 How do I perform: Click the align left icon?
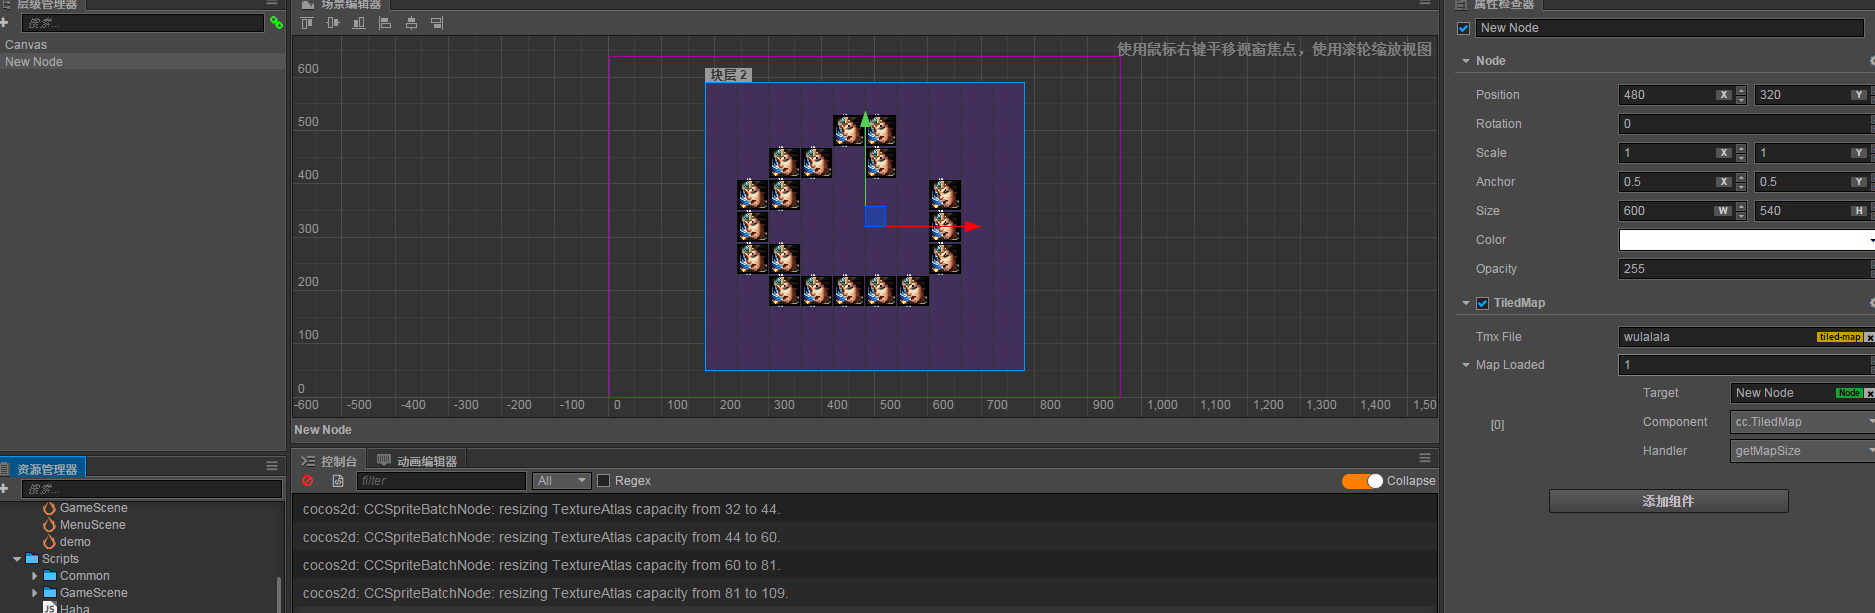click(x=385, y=23)
